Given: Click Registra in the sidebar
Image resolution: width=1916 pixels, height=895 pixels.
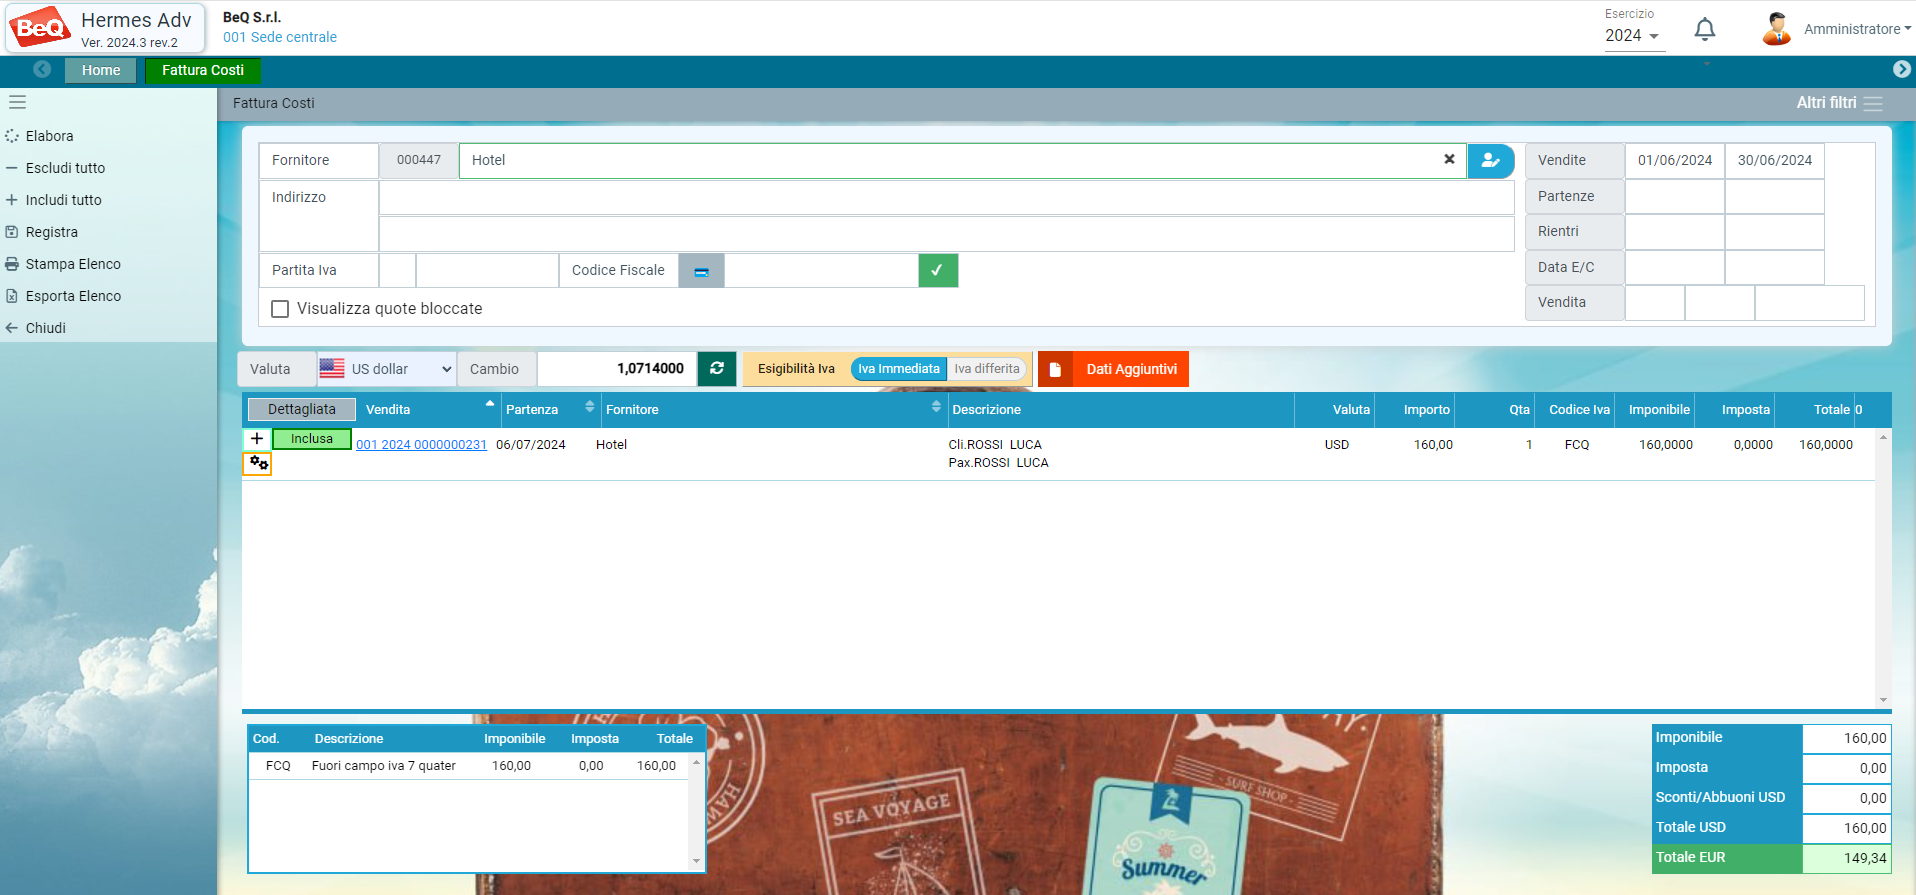Looking at the screenshot, I should point(51,232).
